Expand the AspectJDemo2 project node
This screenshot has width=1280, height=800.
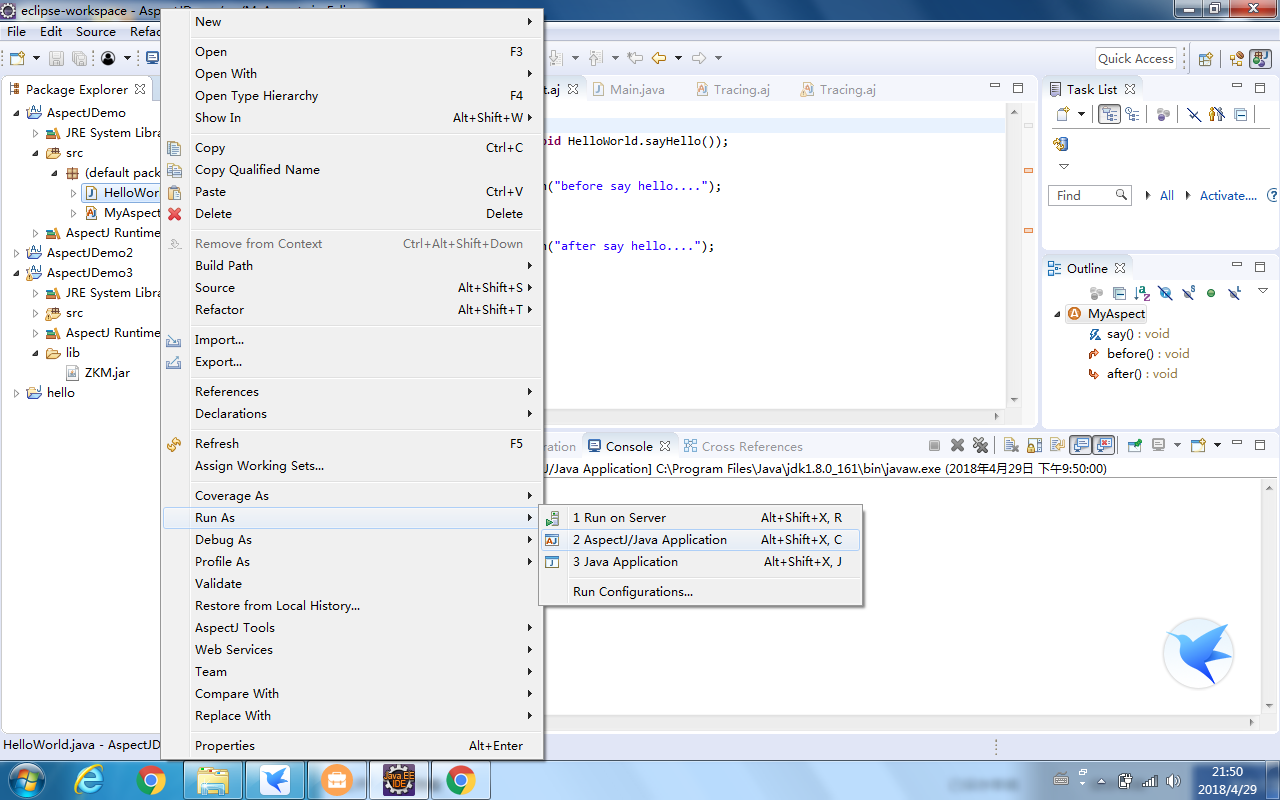pyautogui.click(x=16, y=253)
